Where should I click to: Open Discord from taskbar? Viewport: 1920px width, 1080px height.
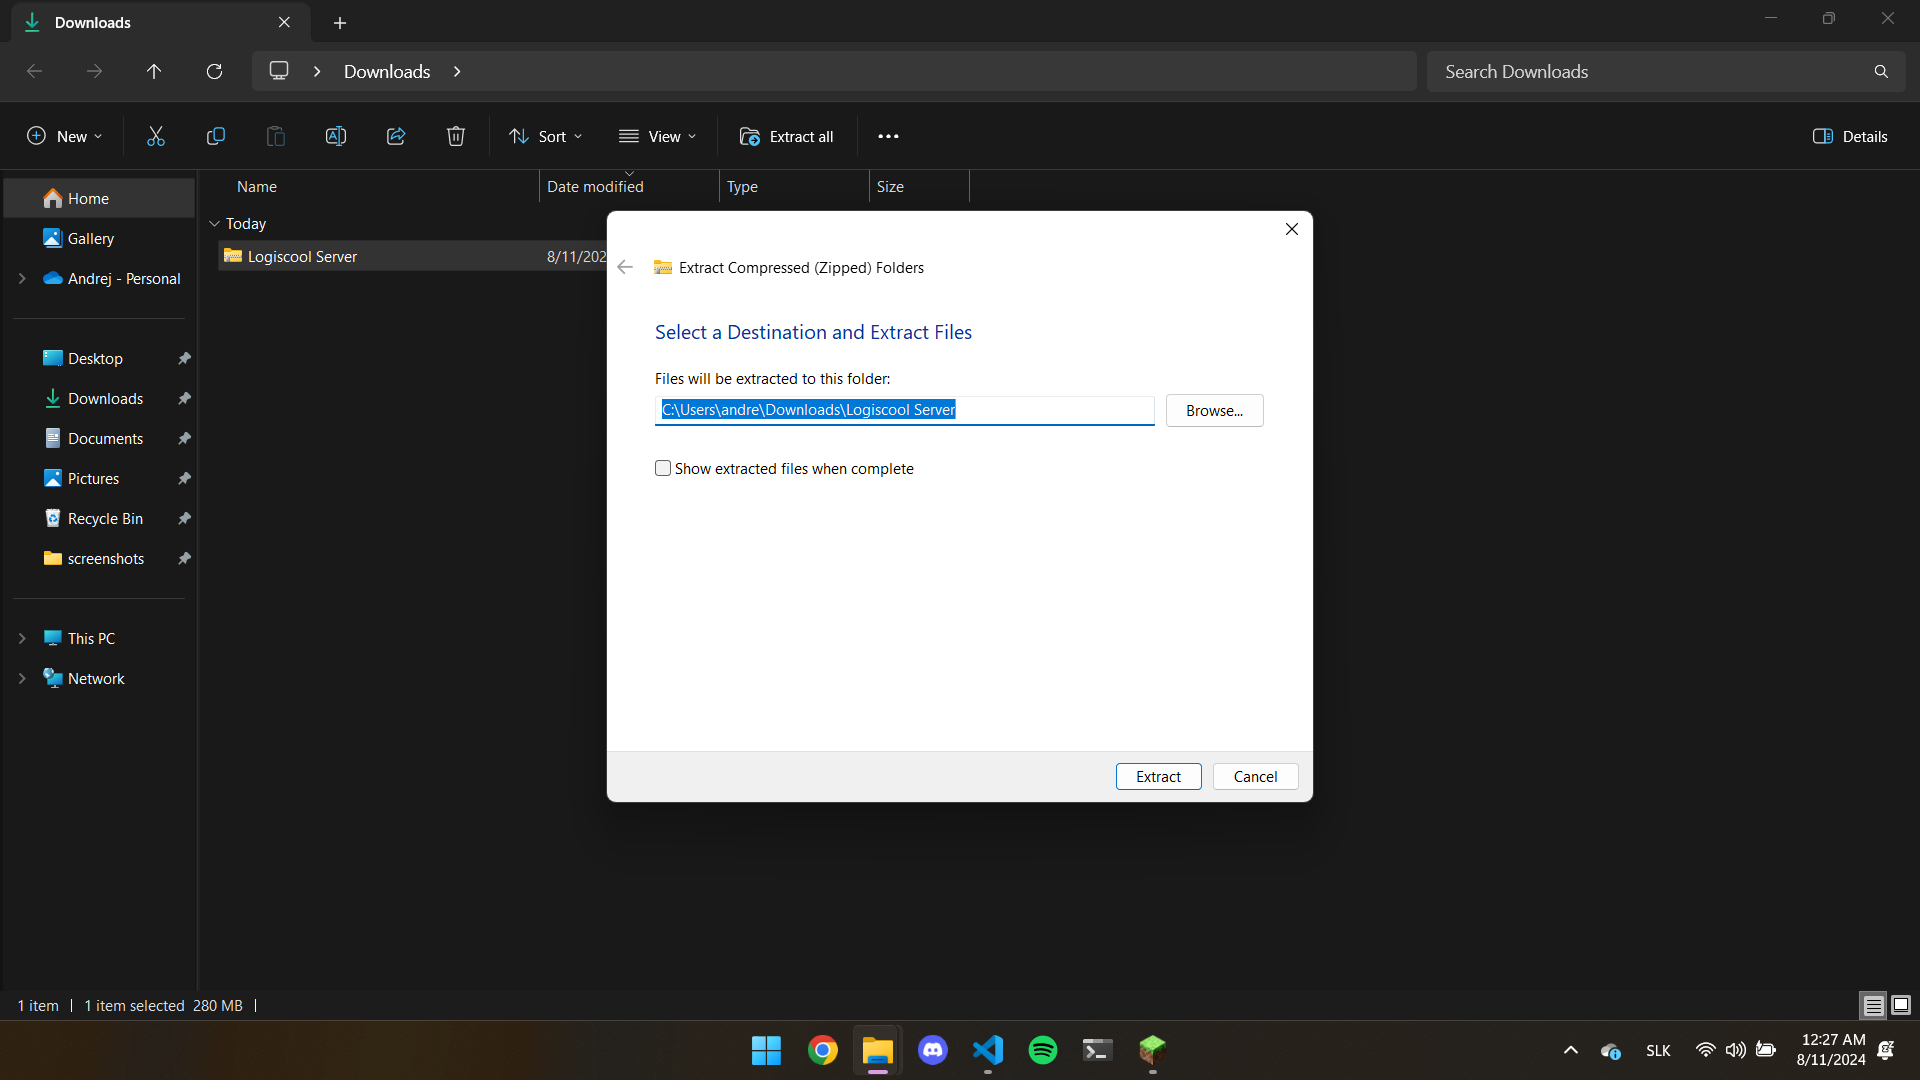click(933, 1050)
